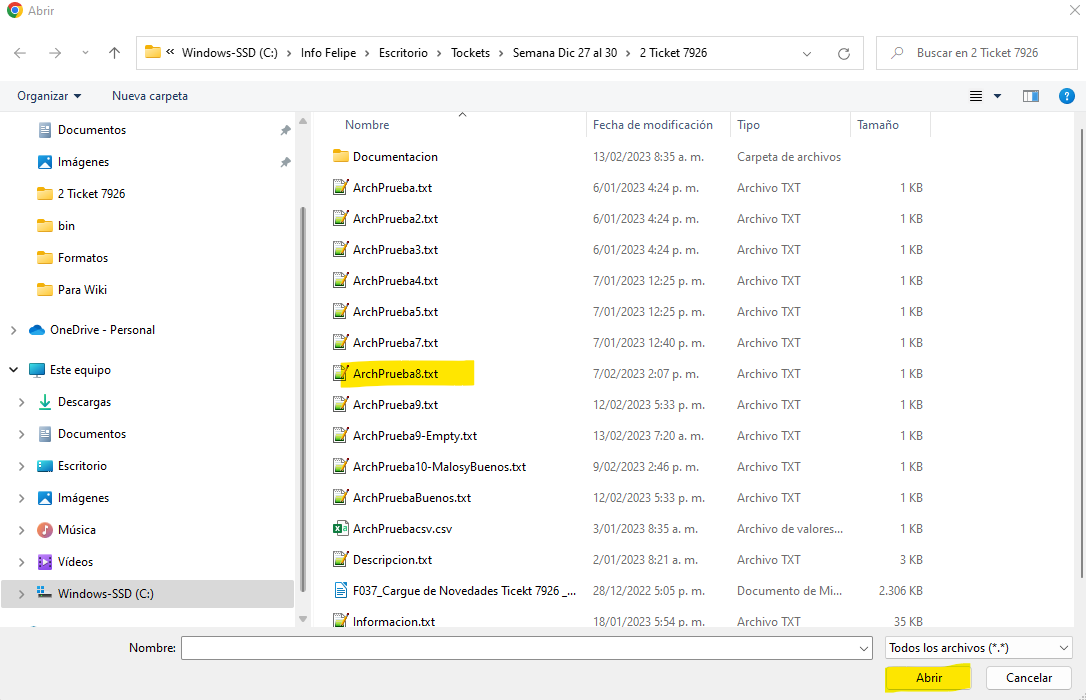Select the ArchPruebacsv.csv Excel file icon
The height and width of the screenshot is (700, 1086).
(340, 529)
